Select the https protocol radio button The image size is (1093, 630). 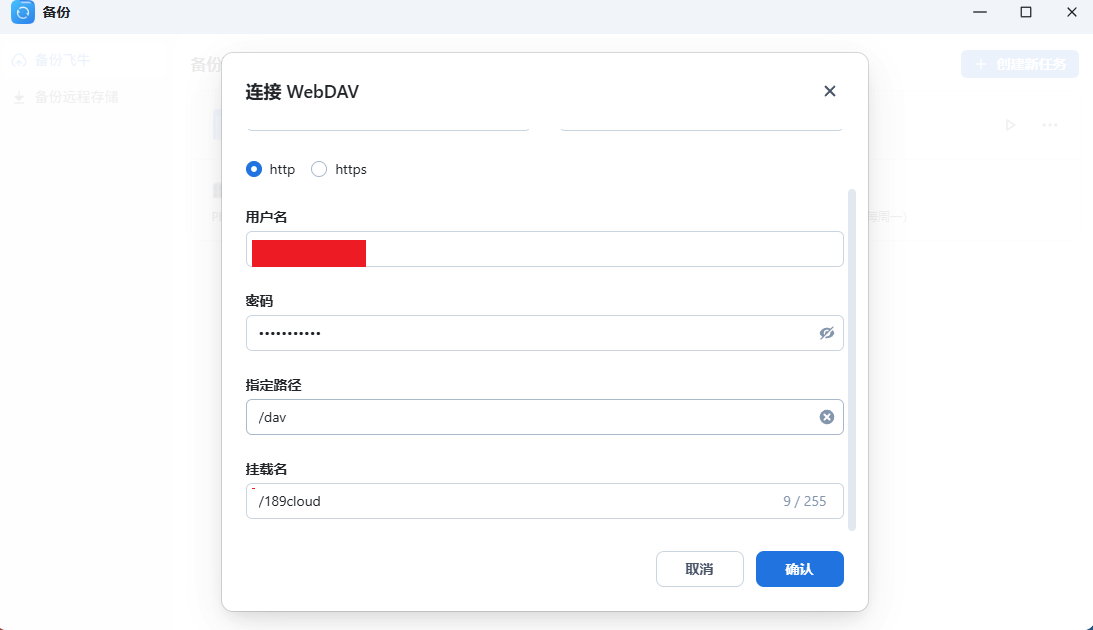point(320,170)
